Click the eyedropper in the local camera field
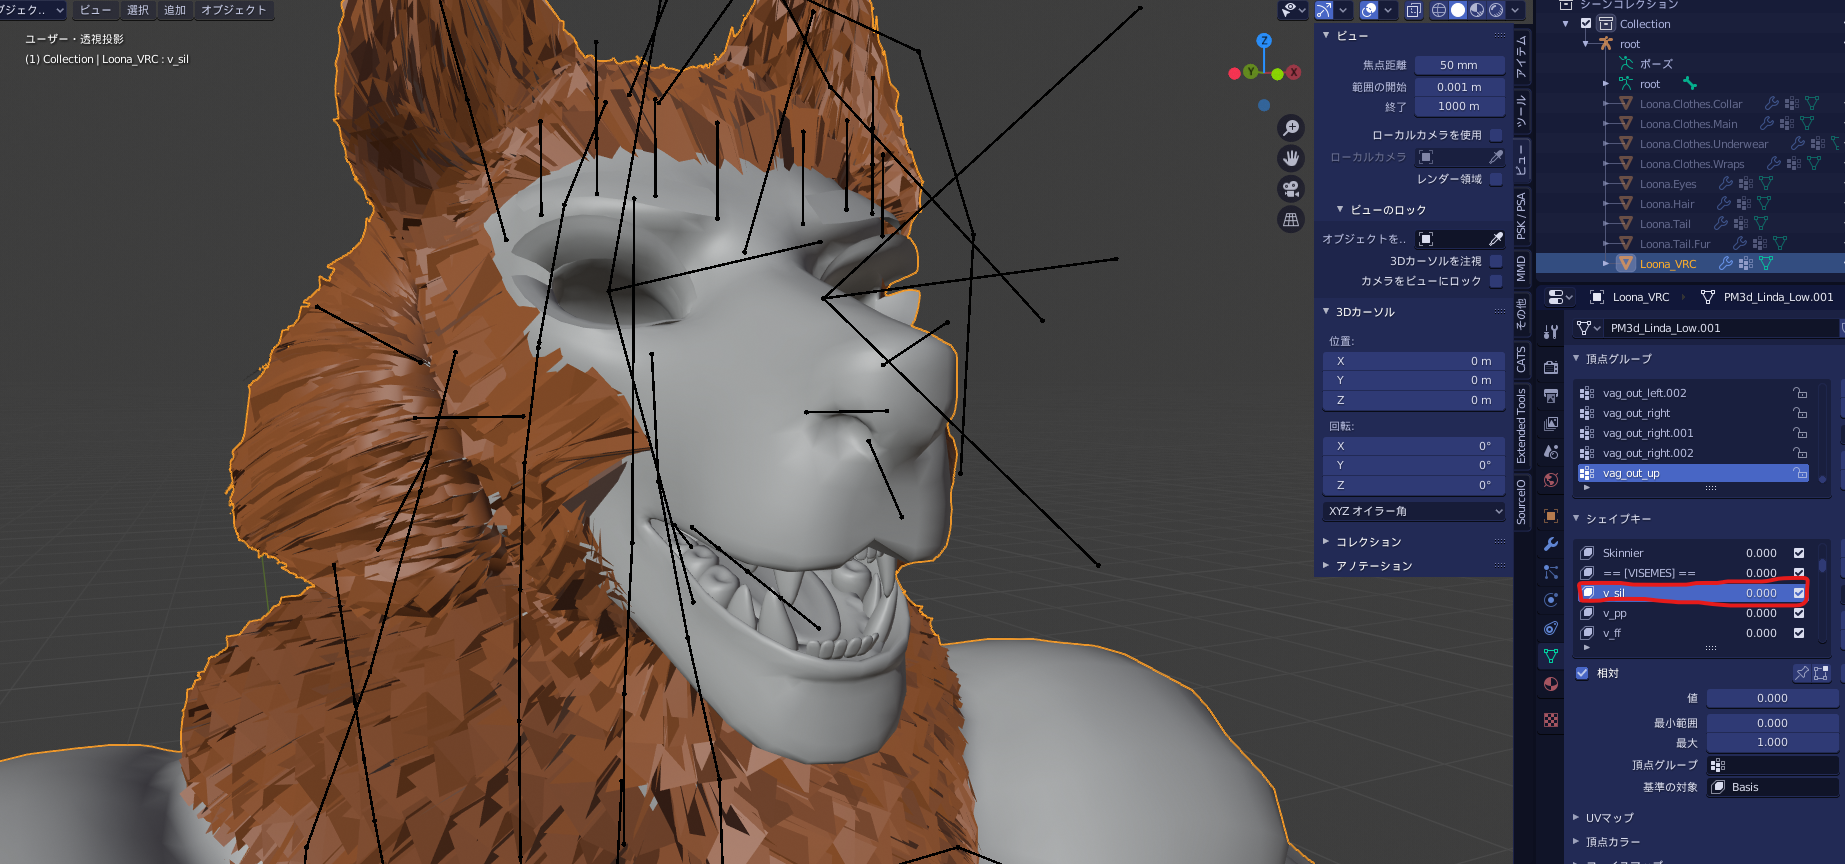 [x=1496, y=157]
